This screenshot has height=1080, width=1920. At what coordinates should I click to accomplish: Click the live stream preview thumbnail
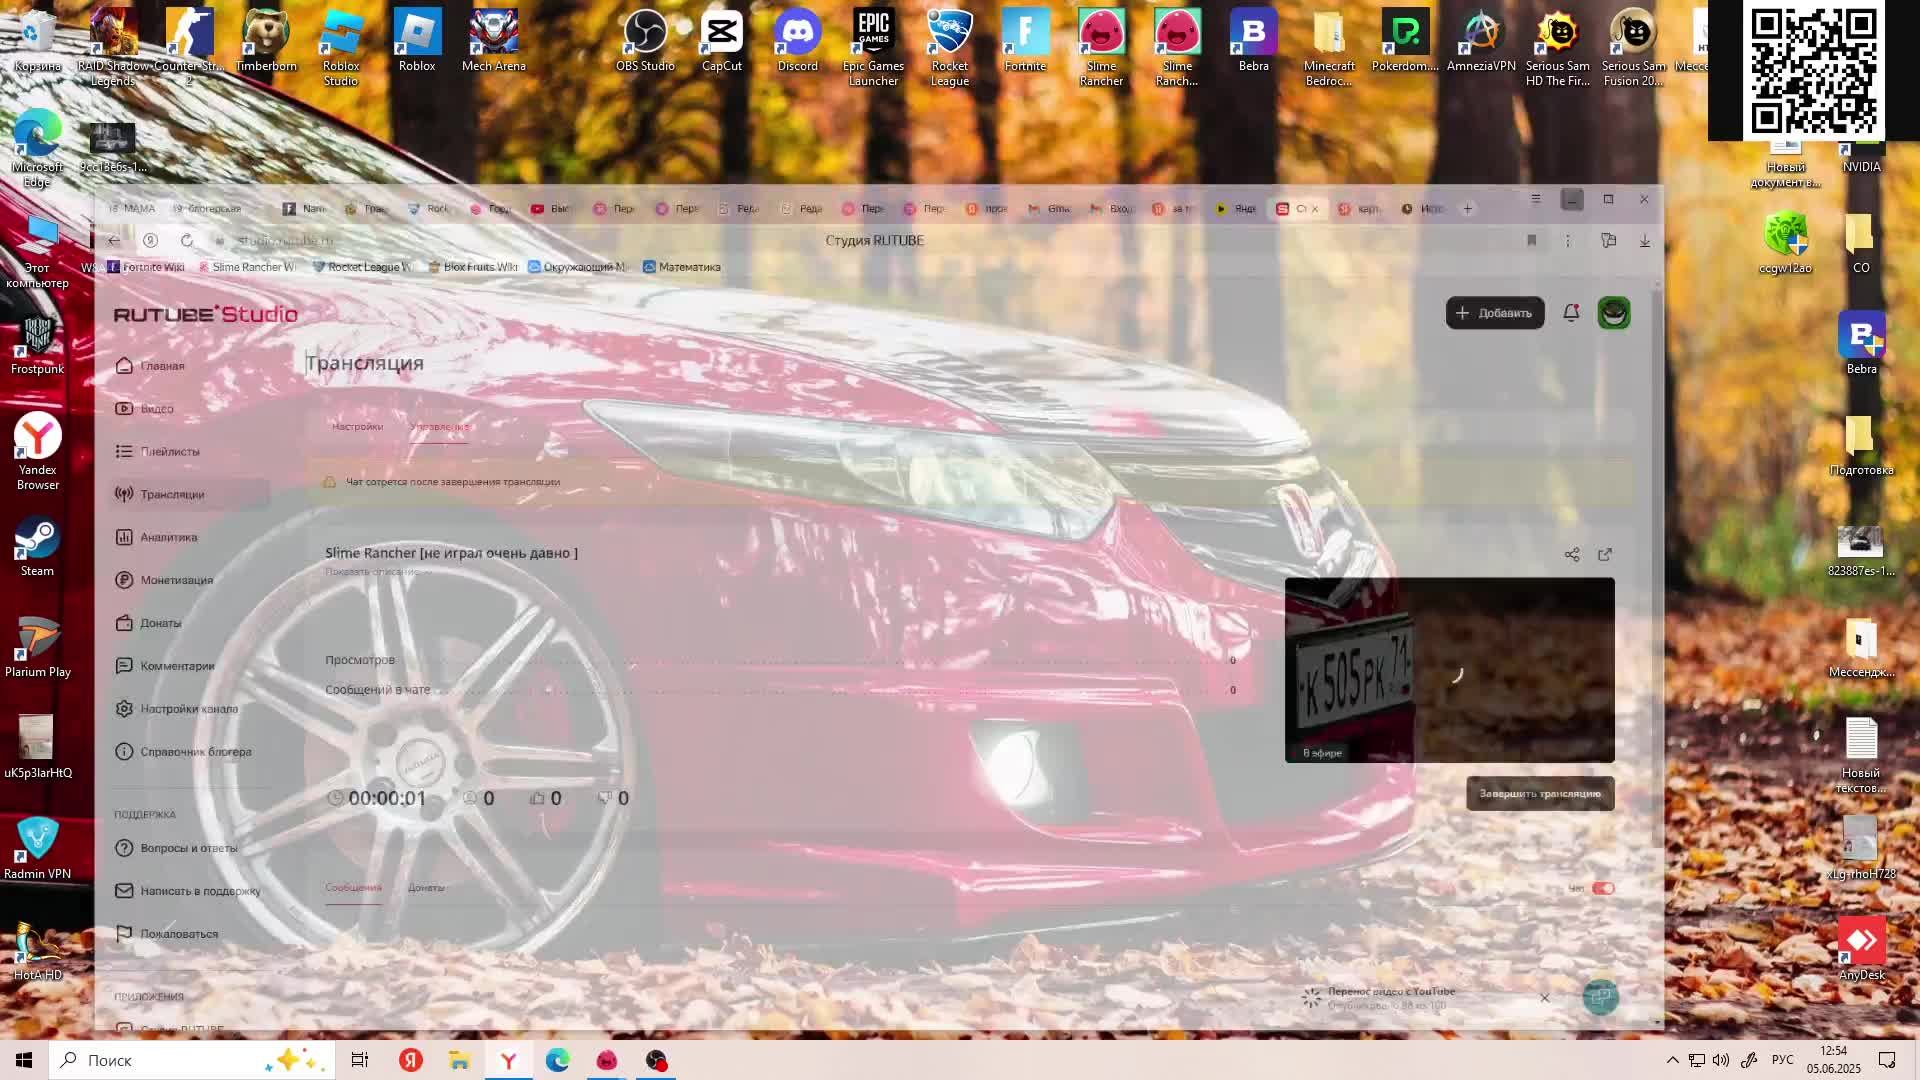coord(1449,670)
